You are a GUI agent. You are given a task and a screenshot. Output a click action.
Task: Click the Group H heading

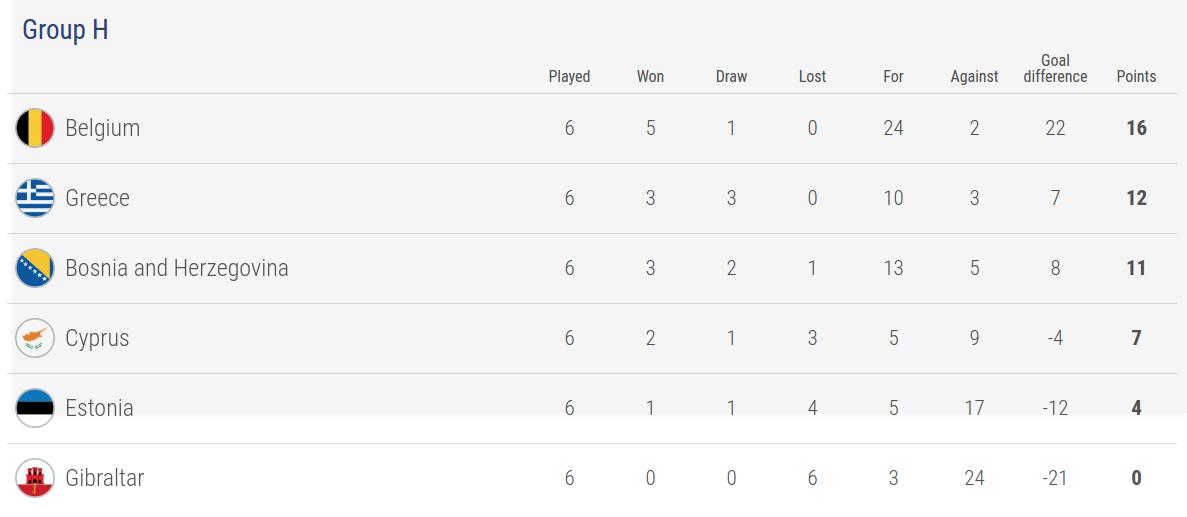click(x=65, y=30)
